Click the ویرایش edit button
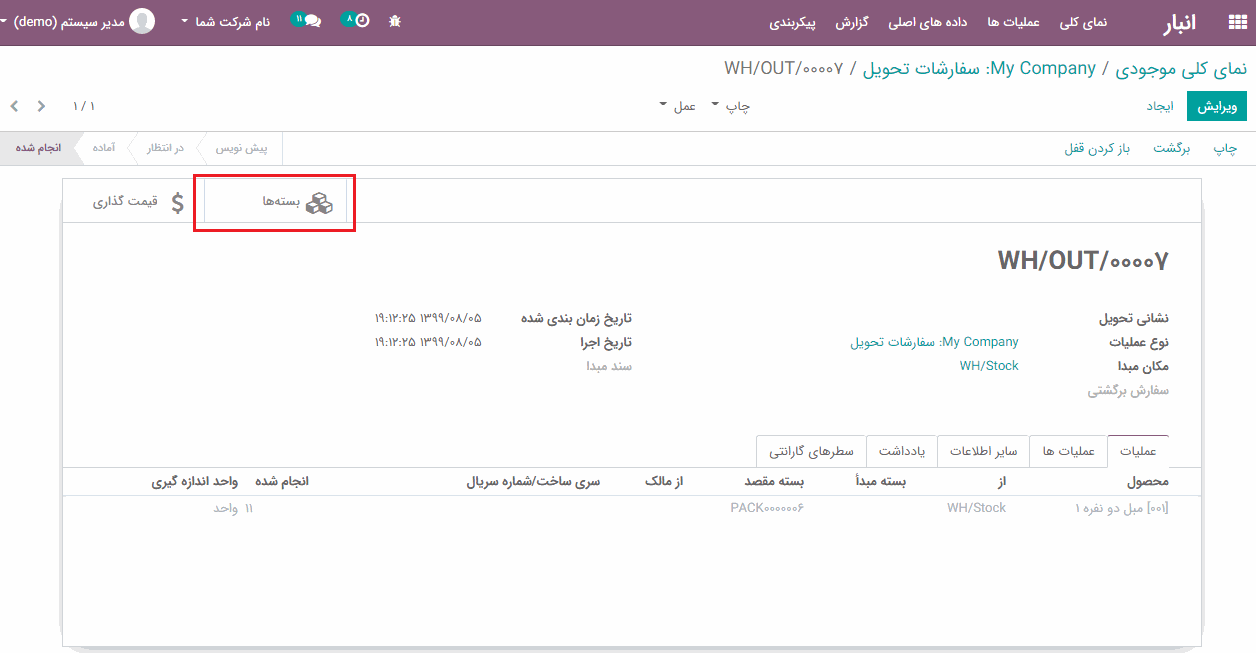The width and height of the screenshot is (1256, 653). tap(1217, 106)
